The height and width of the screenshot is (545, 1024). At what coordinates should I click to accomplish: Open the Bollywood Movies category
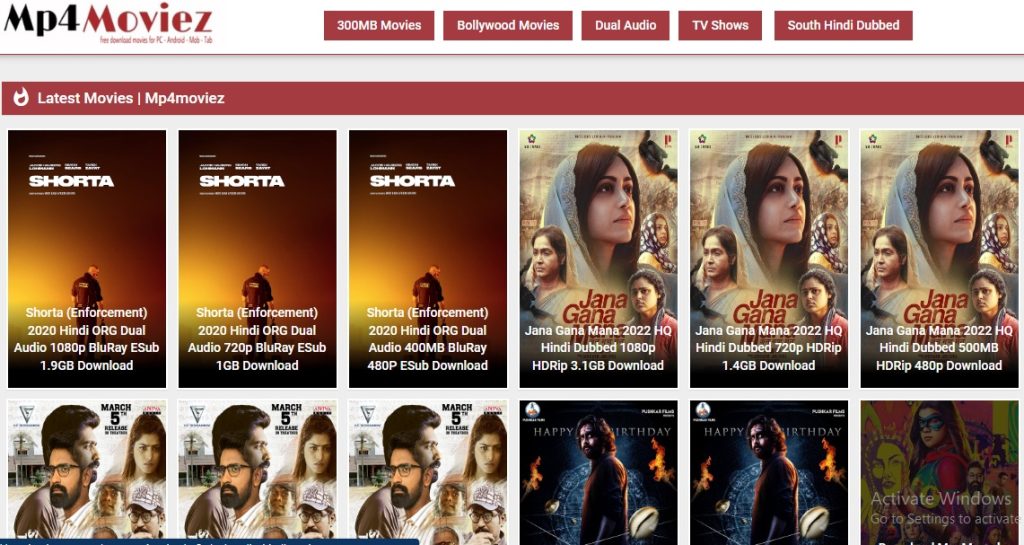tap(507, 25)
